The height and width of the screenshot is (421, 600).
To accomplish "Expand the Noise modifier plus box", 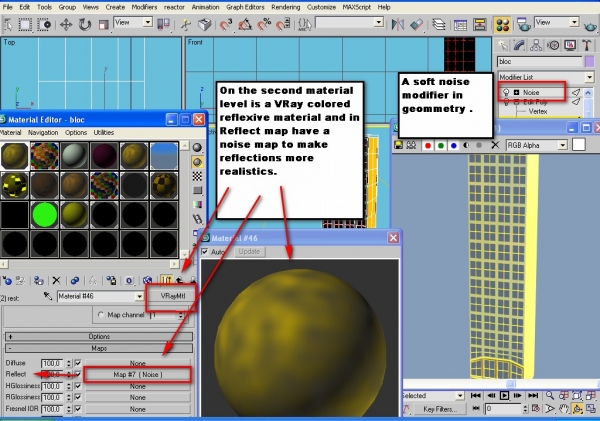I will (x=517, y=92).
